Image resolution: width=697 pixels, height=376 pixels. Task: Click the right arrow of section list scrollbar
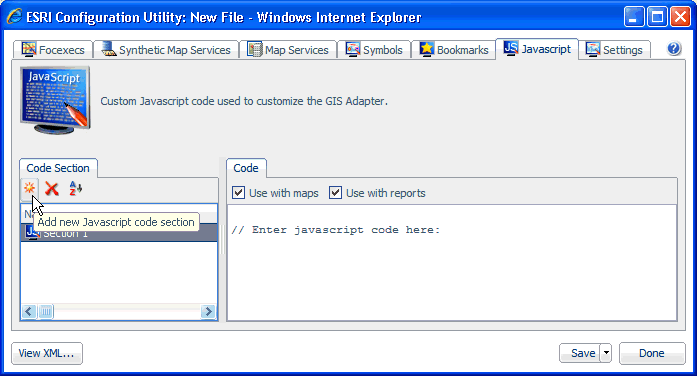(x=208, y=312)
